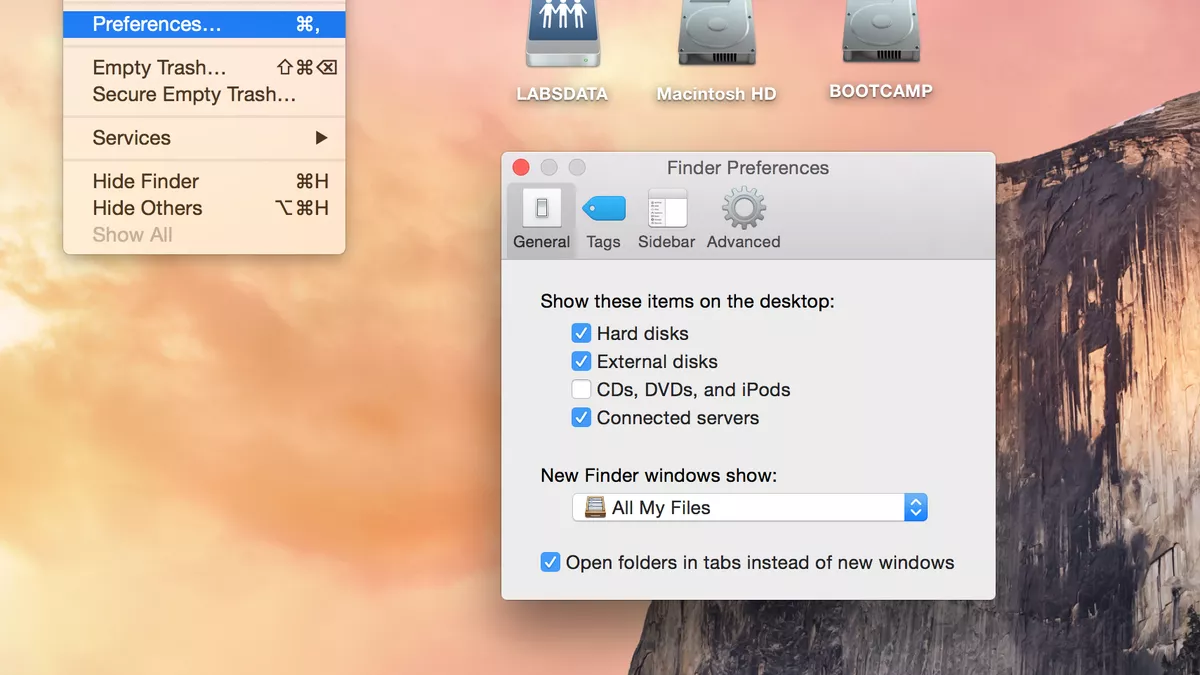
Task: Click the Sidebar tab label
Action: pyautogui.click(x=667, y=242)
